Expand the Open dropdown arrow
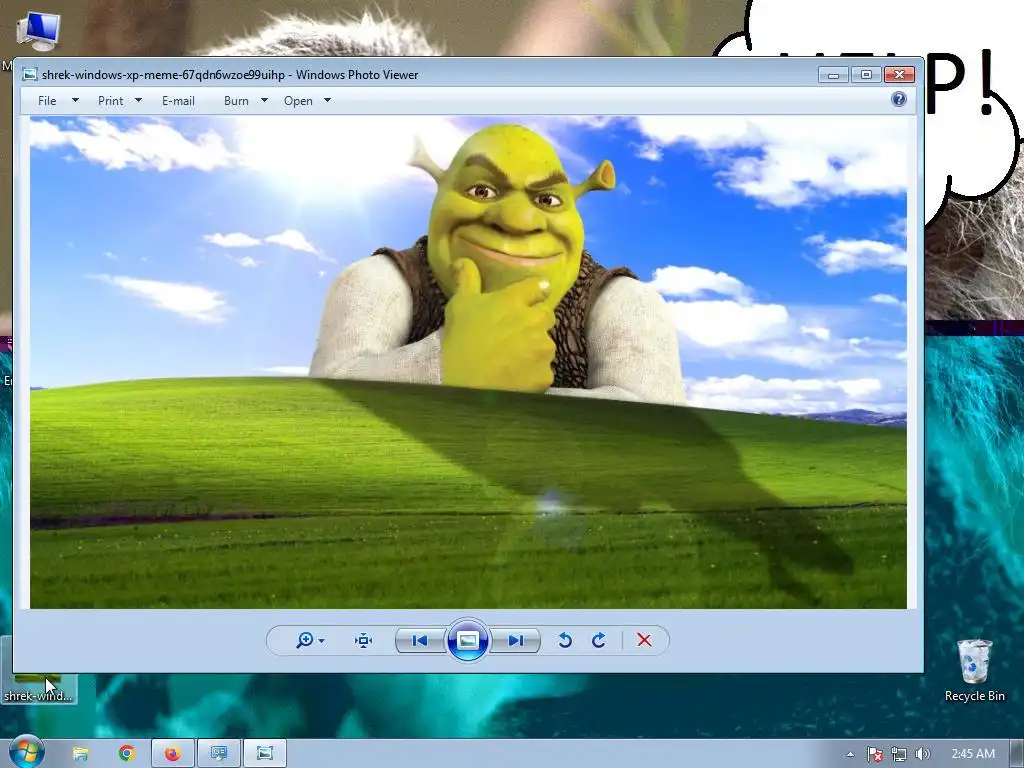1024x768 pixels. (328, 101)
